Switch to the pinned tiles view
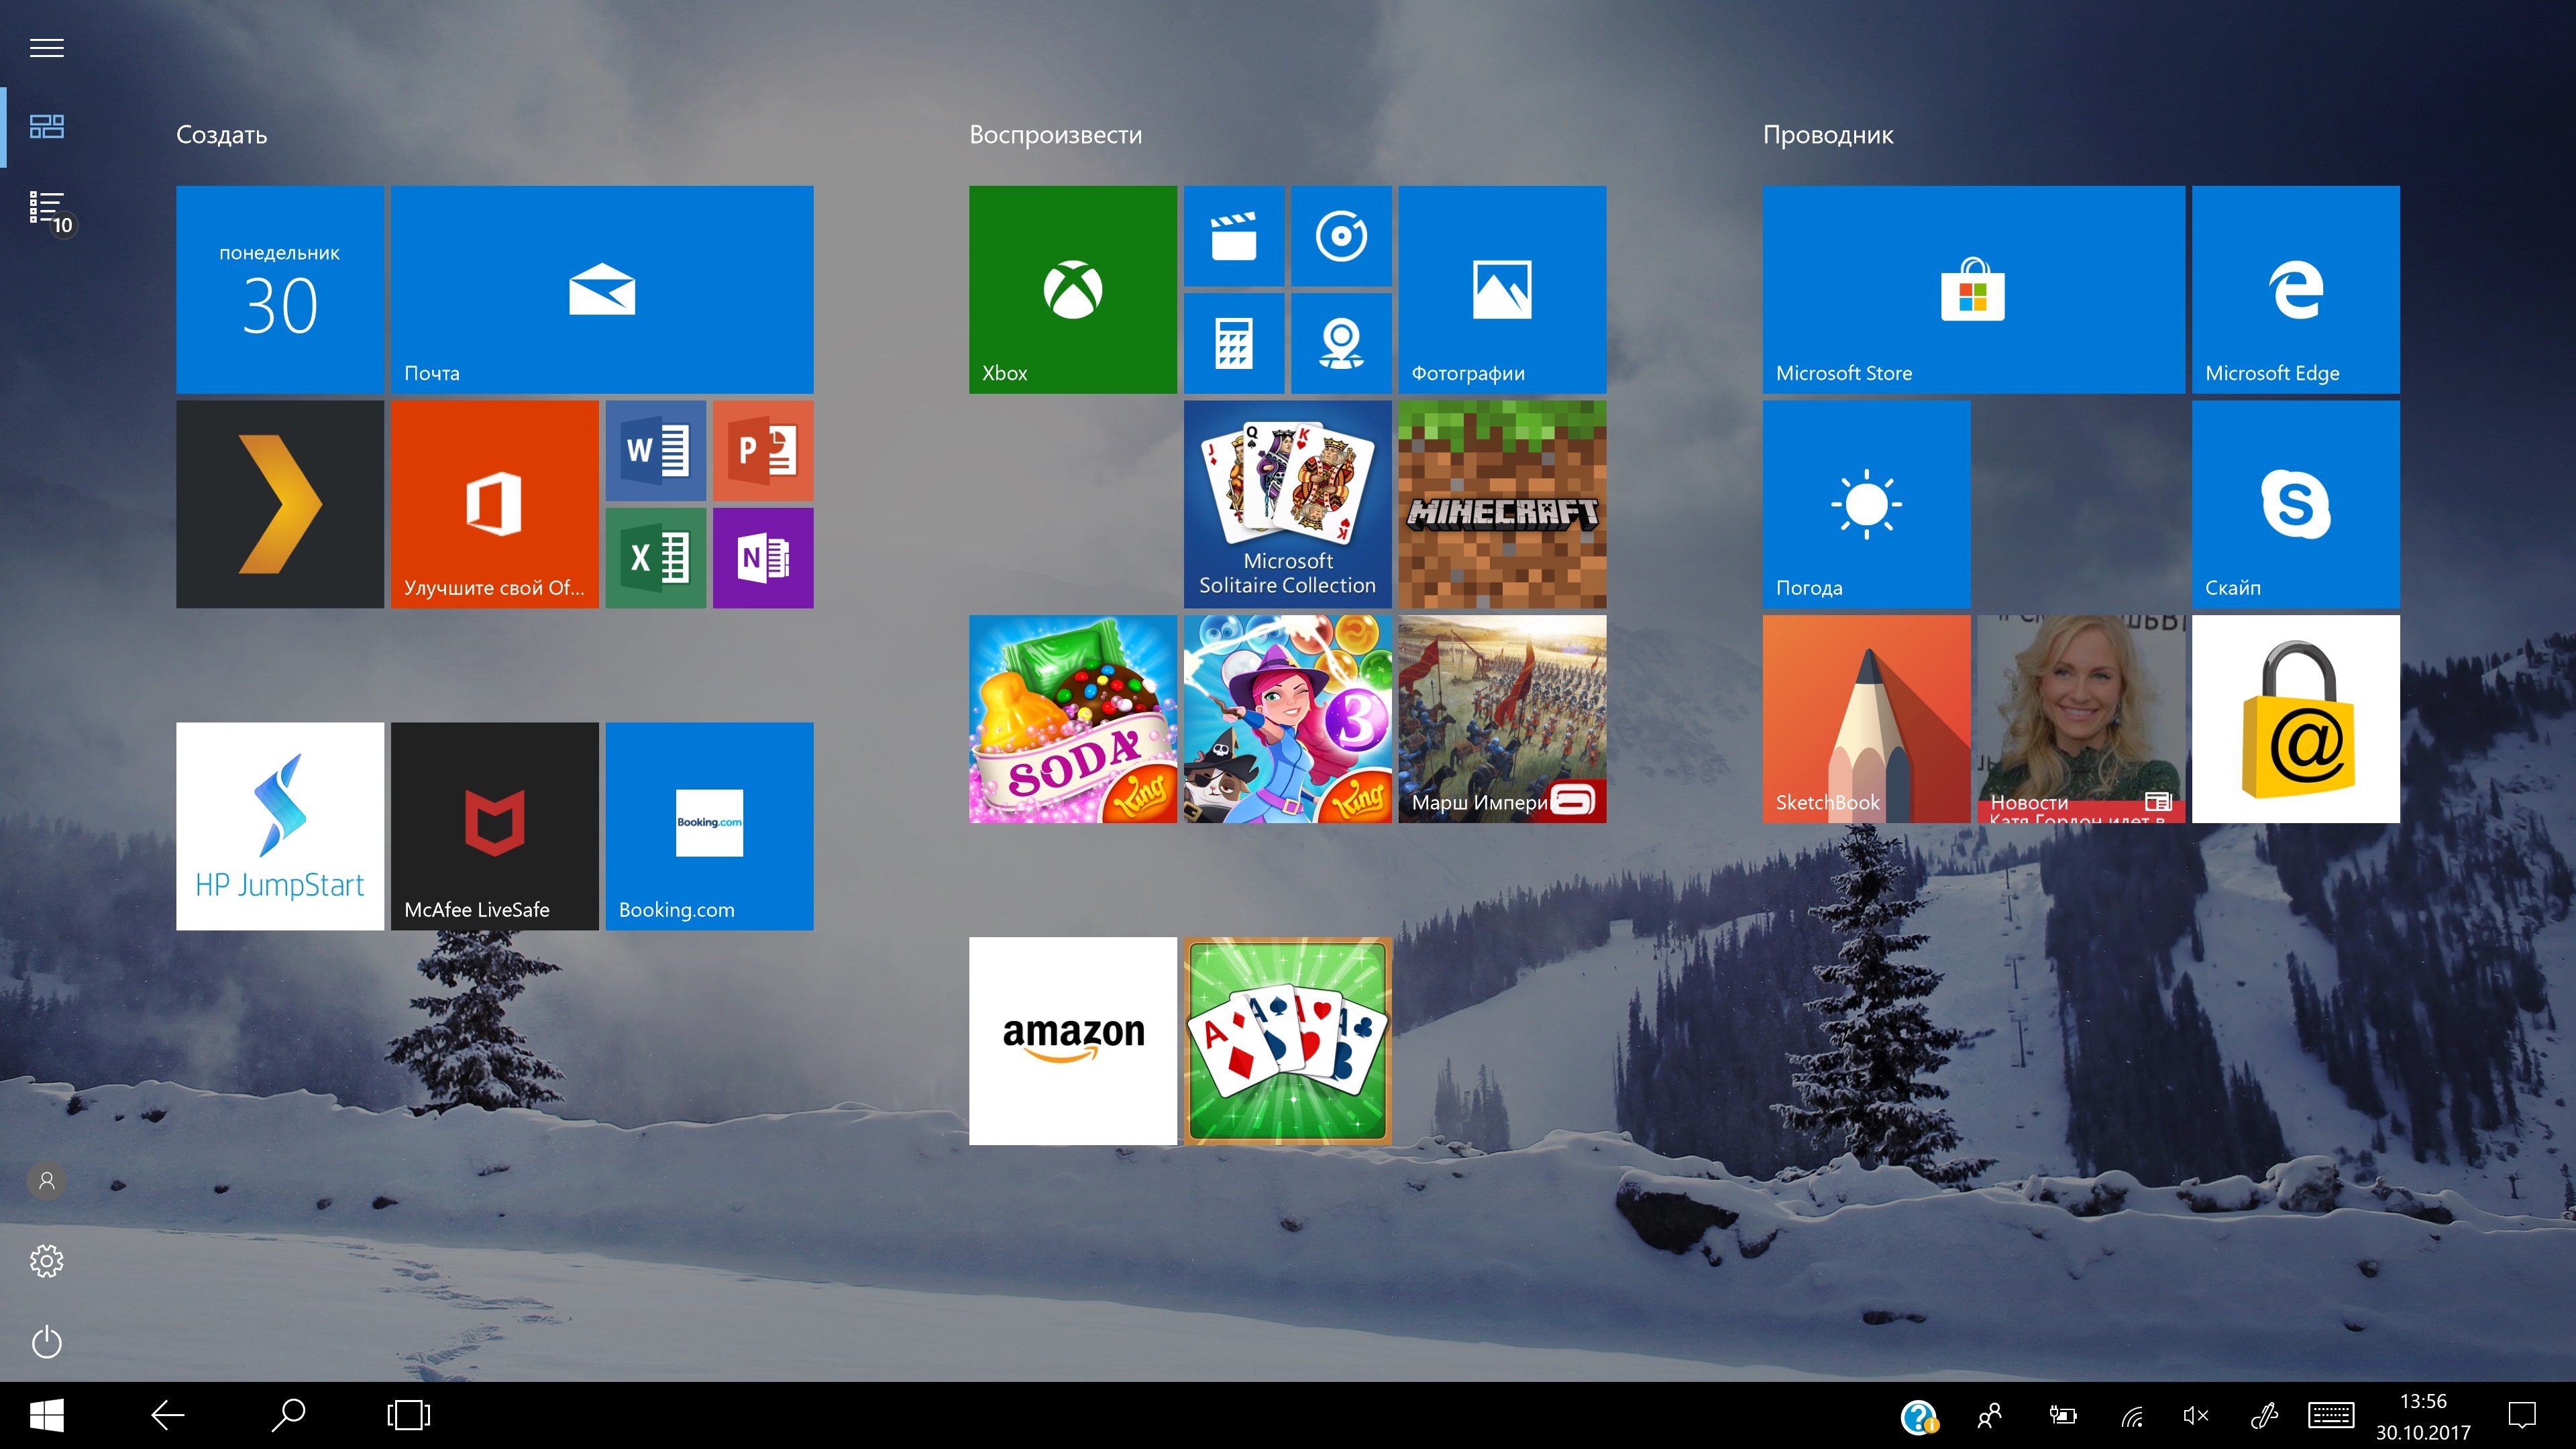Screen dimensions: 2576x1449 click(46, 126)
